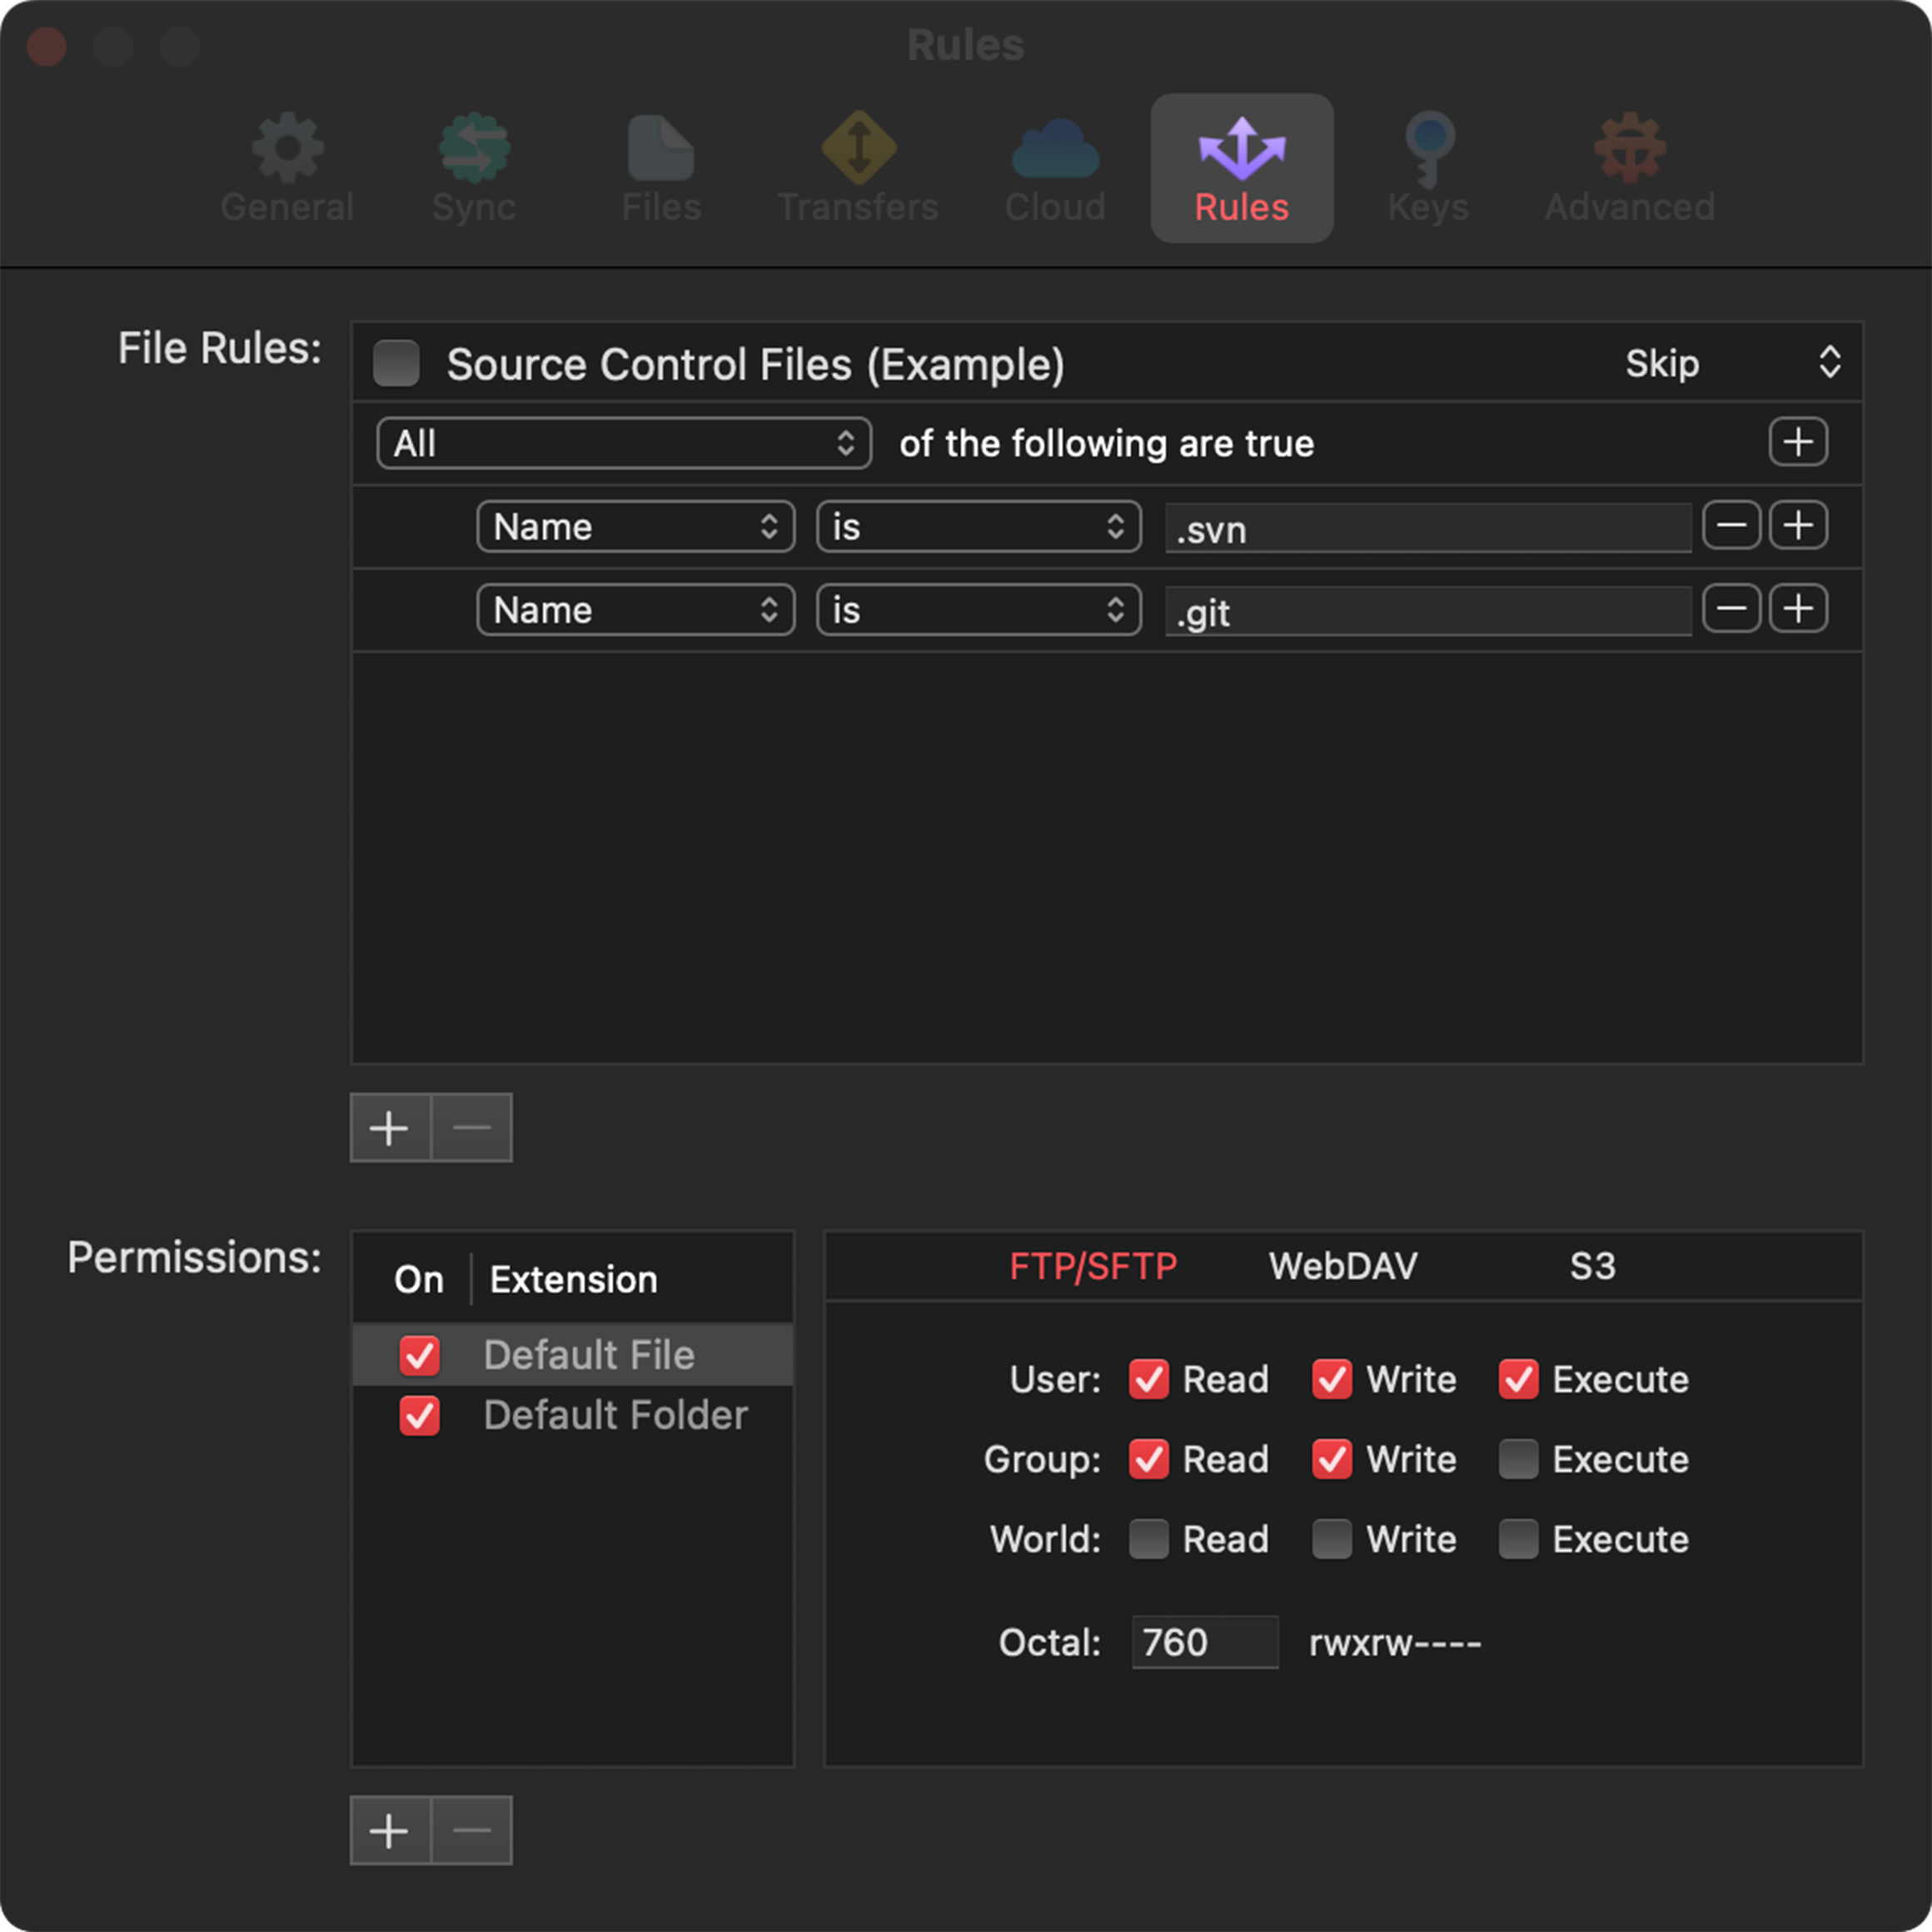Screen dimensions: 1932x1932
Task: Open the Advanced preferences pane
Action: pyautogui.click(x=1628, y=165)
